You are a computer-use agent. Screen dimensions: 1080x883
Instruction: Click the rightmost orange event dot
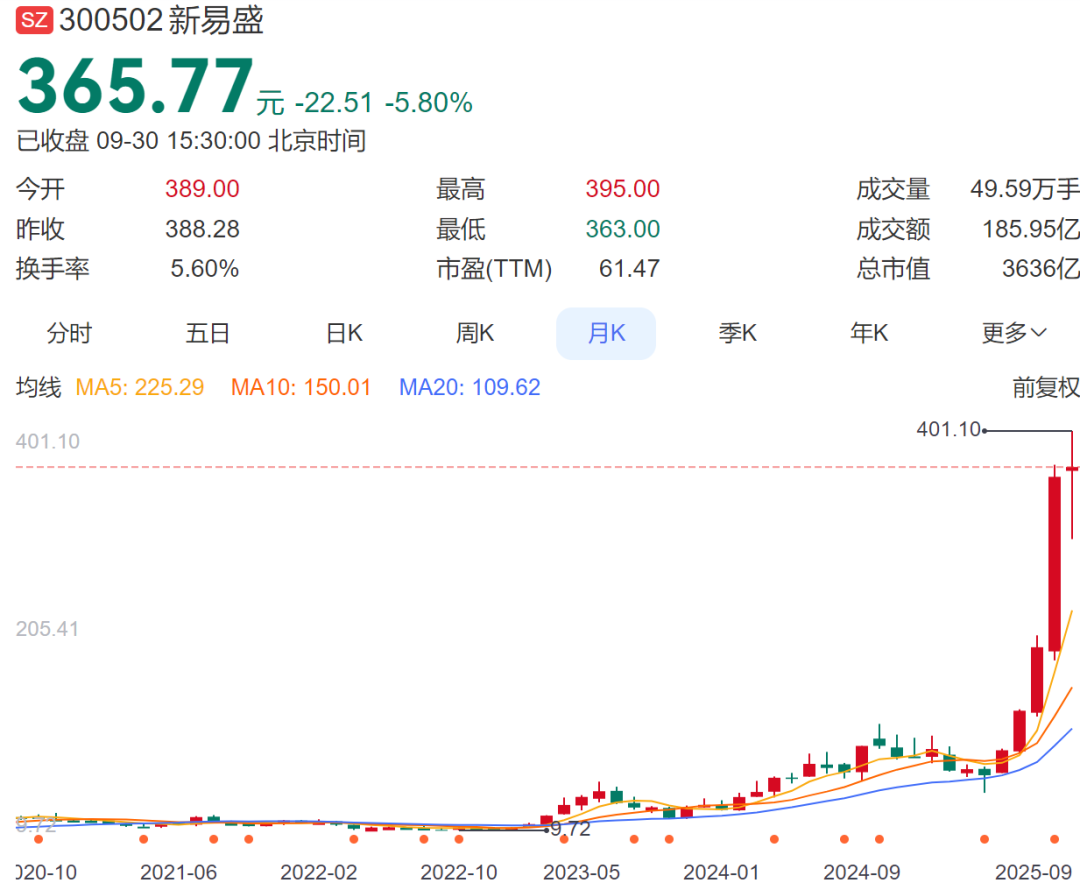tap(1053, 839)
